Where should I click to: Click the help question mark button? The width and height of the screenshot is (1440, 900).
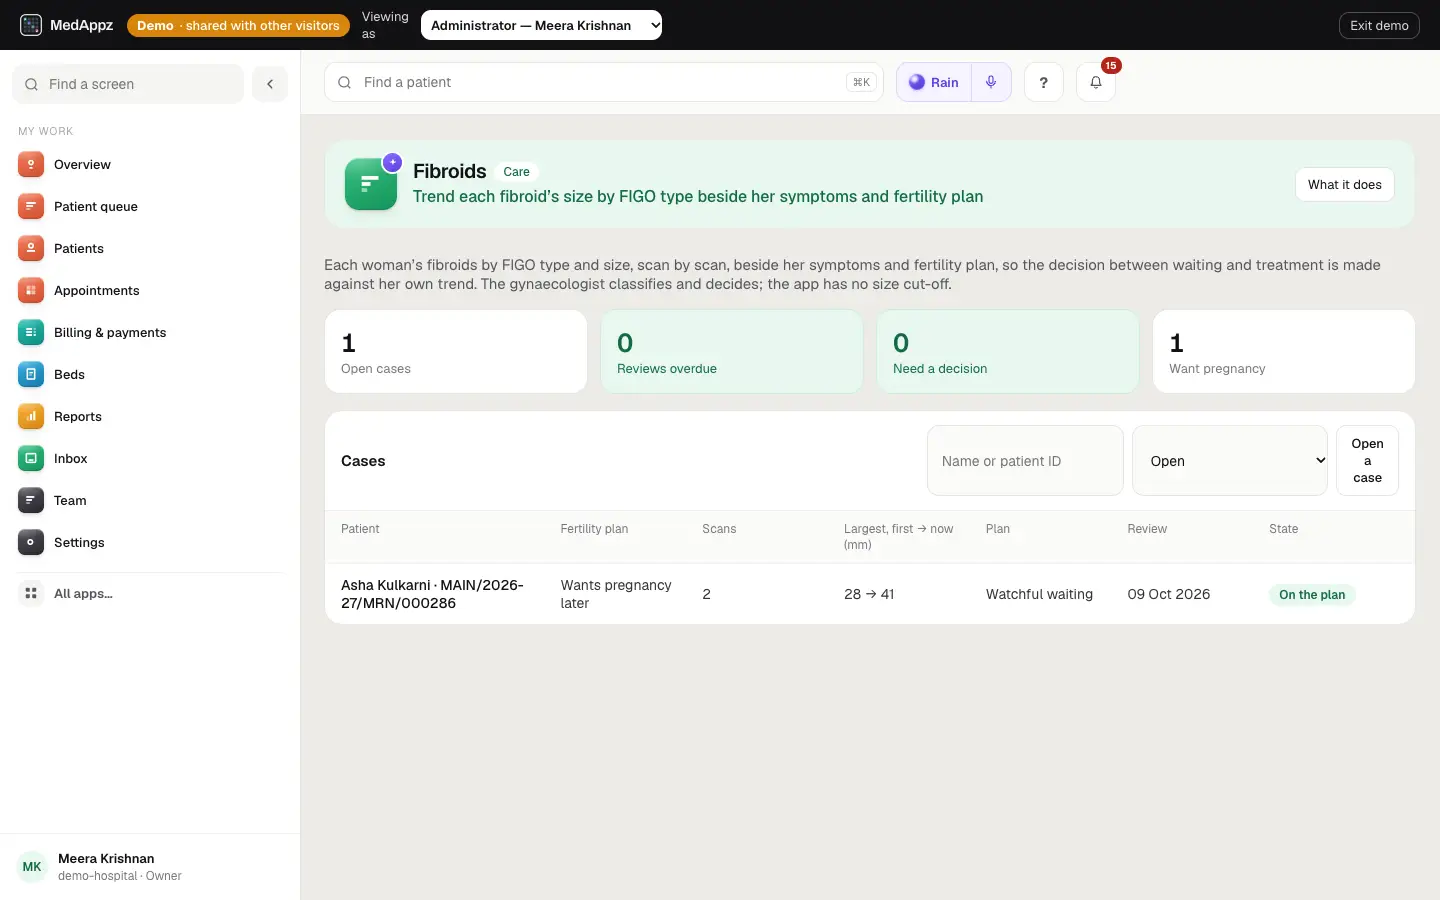[x=1044, y=82]
